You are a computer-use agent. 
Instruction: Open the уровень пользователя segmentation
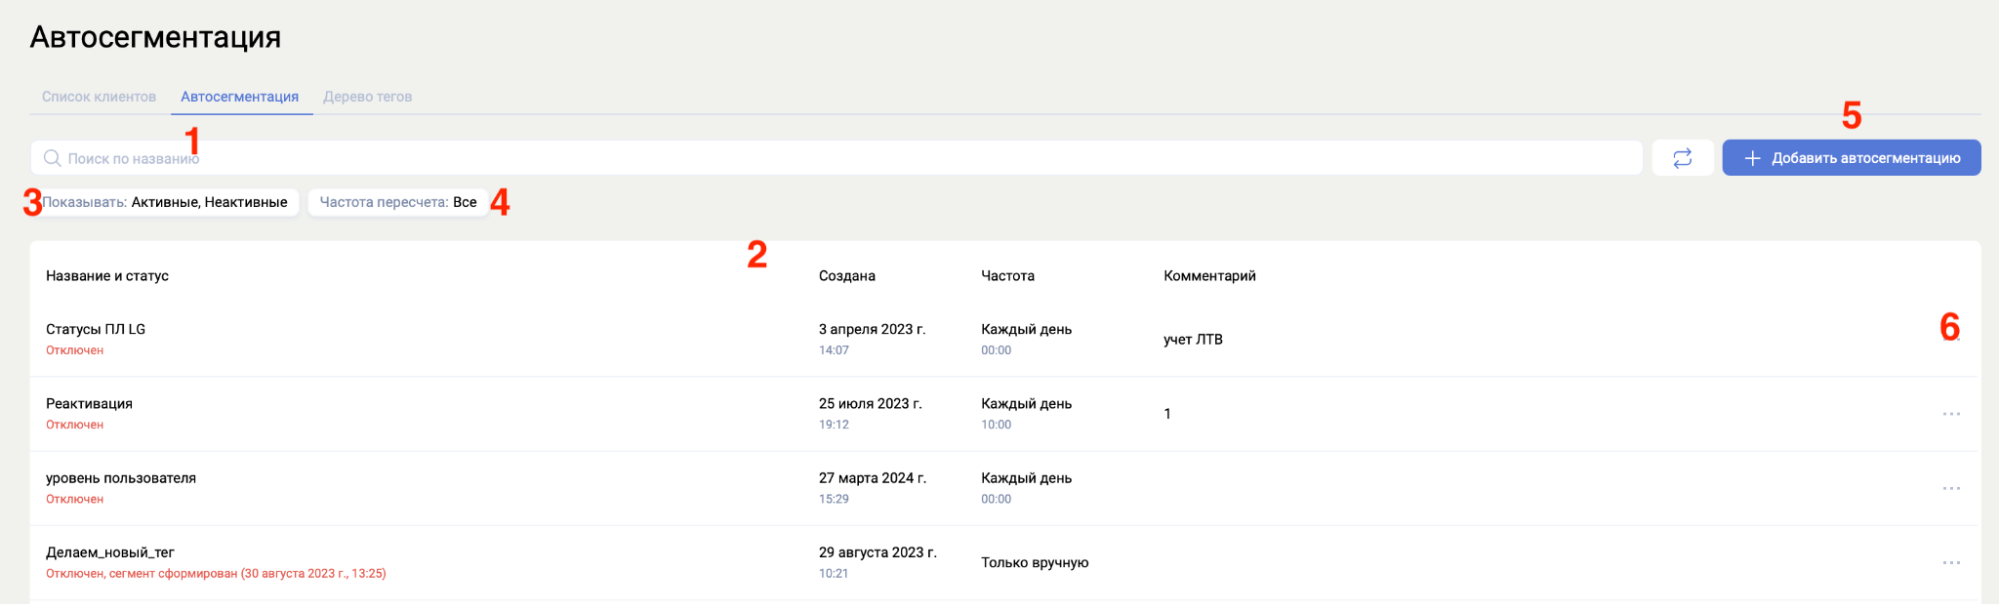tap(121, 478)
